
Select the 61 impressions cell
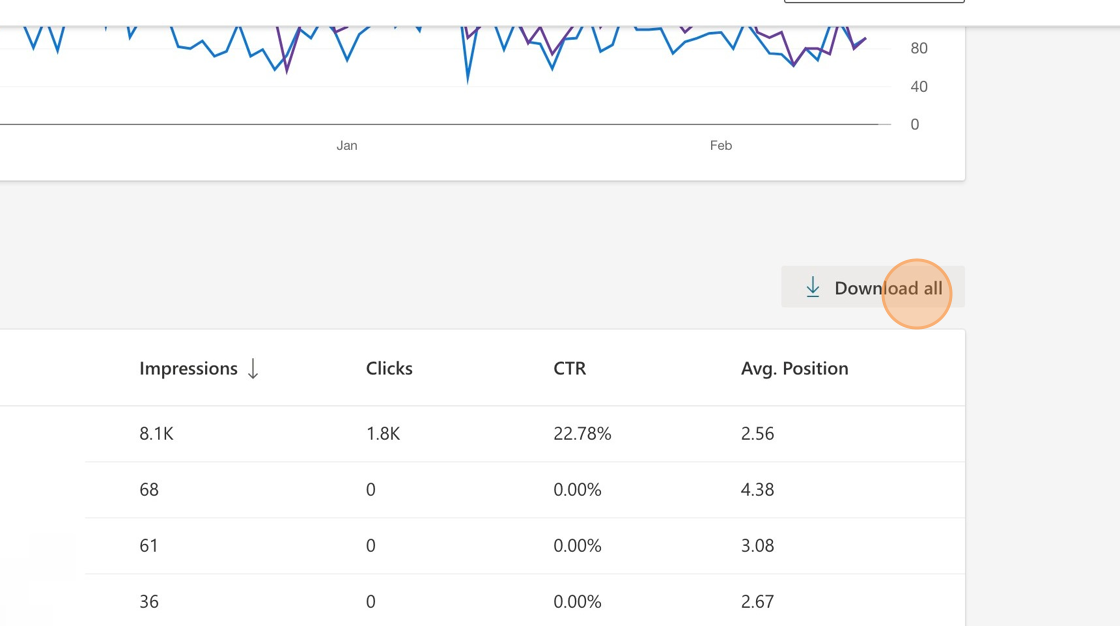pyautogui.click(x=149, y=546)
